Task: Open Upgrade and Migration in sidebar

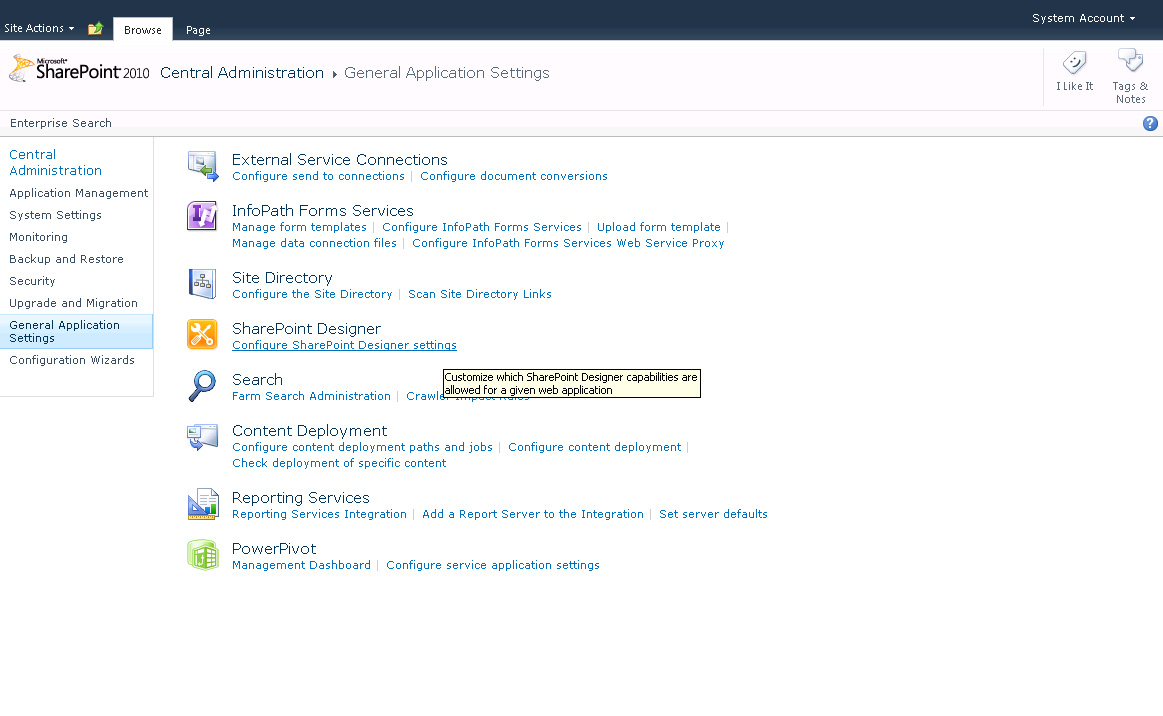Action: (x=73, y=303)
